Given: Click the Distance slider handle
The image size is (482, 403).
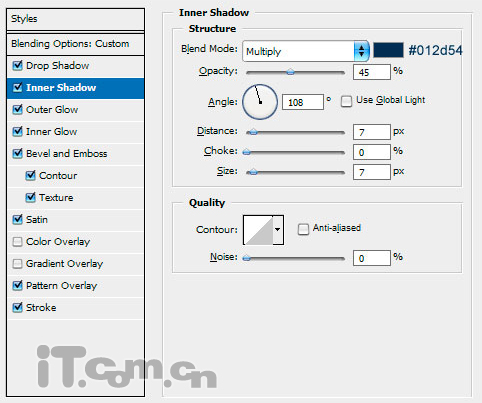Looking at the screenshot, I should pos(253,132).
